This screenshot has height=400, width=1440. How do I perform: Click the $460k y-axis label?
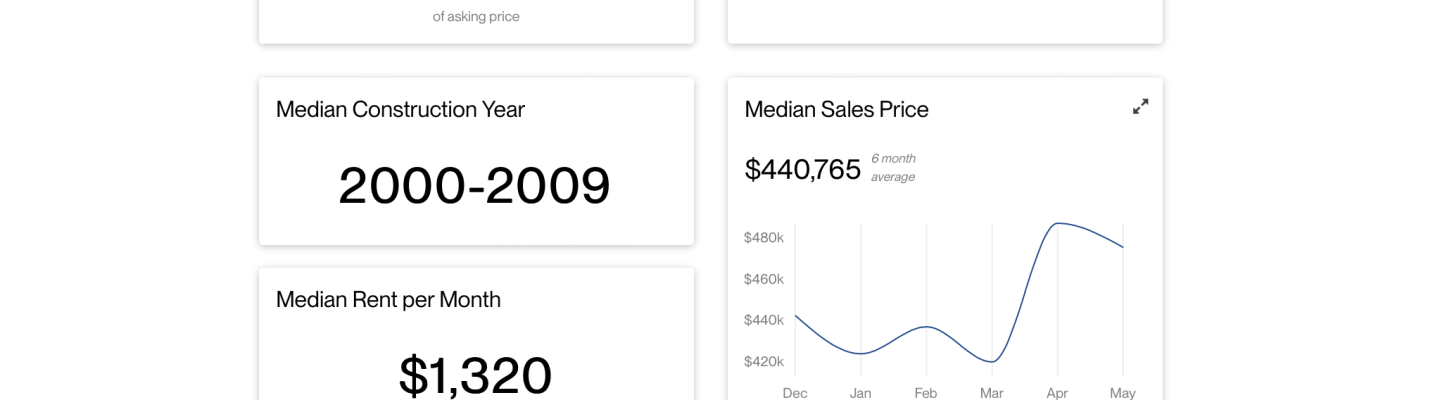coord(763,279)
